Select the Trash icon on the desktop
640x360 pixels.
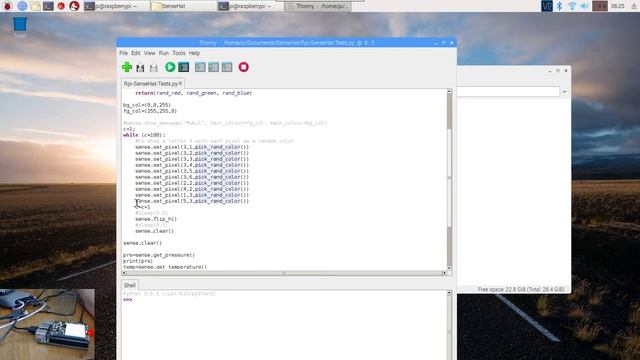20,27
